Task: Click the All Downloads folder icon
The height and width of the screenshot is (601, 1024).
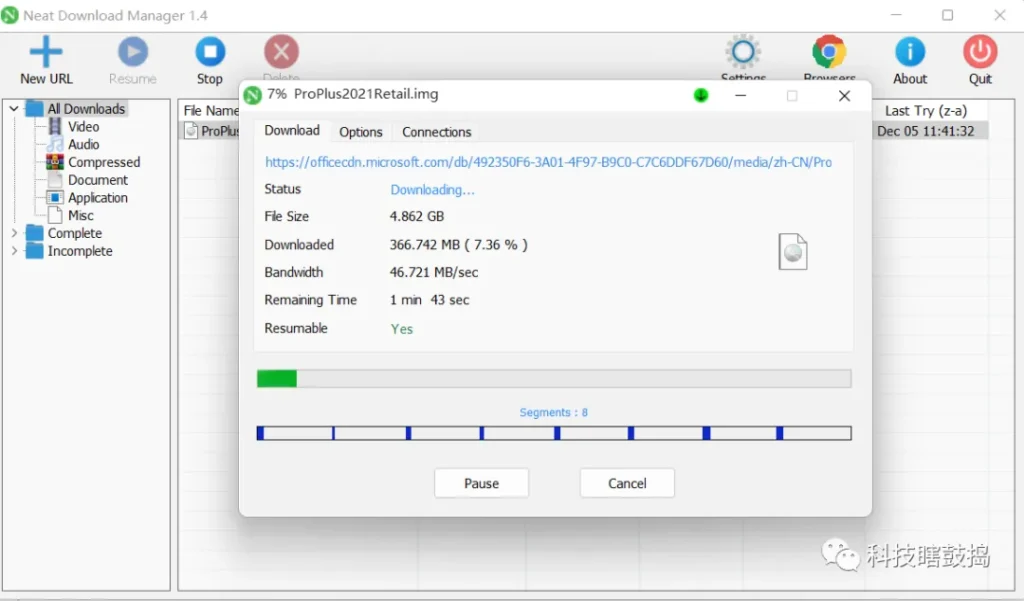Action: click(35, 108)
